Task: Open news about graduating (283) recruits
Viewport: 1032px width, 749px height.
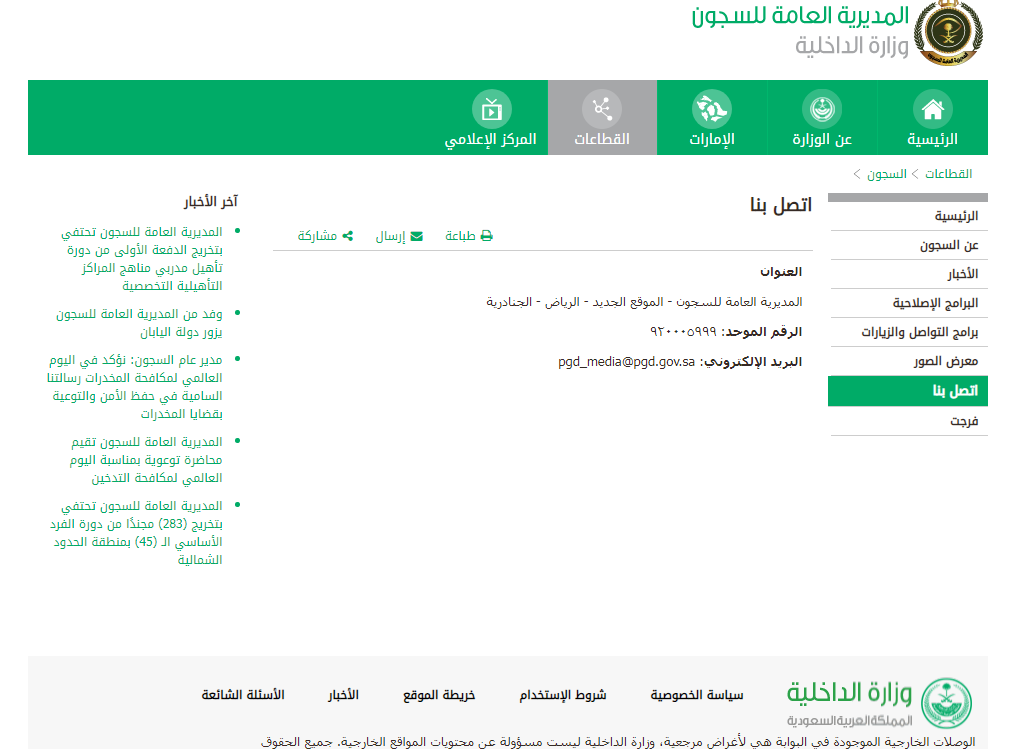Action: click(136, 532)
